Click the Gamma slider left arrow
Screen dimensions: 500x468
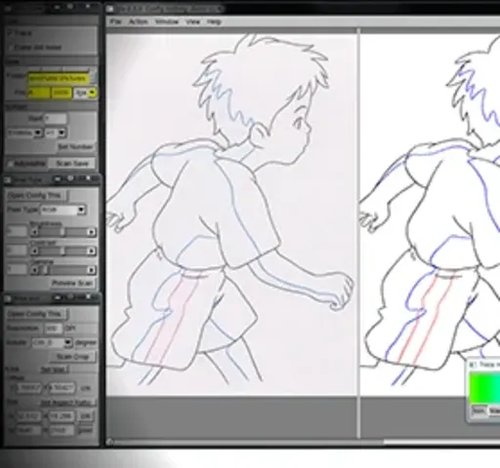point(35,270)
